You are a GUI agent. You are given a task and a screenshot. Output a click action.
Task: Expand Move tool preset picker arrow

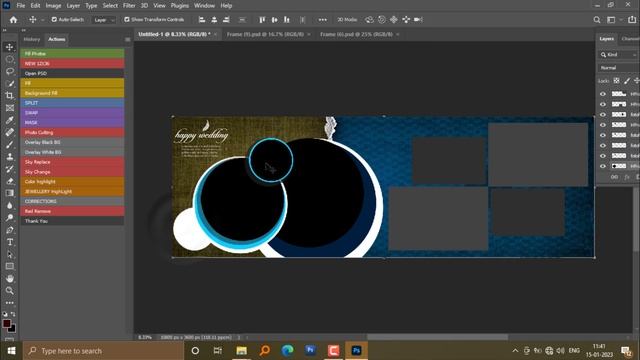pyautogui.click(x=42, y=20)
